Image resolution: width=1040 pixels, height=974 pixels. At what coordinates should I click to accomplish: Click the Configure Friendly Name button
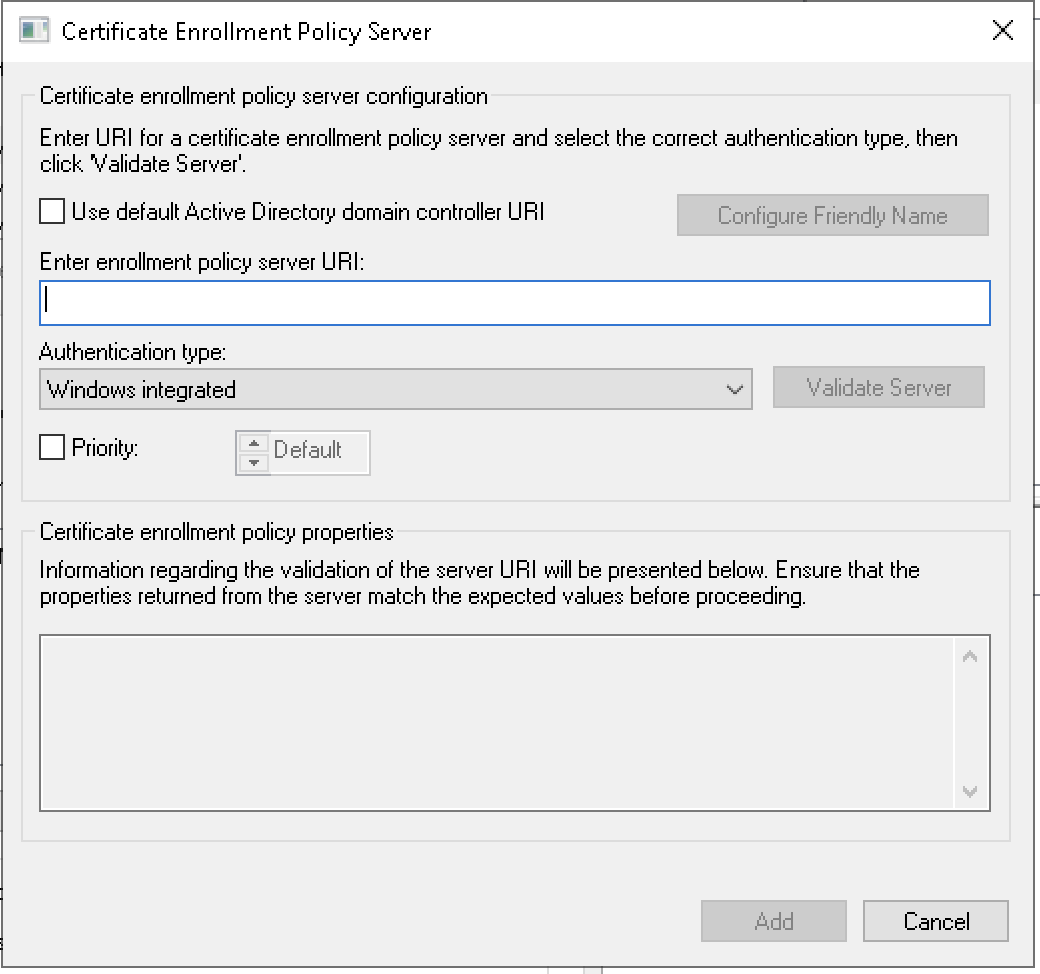832,216
